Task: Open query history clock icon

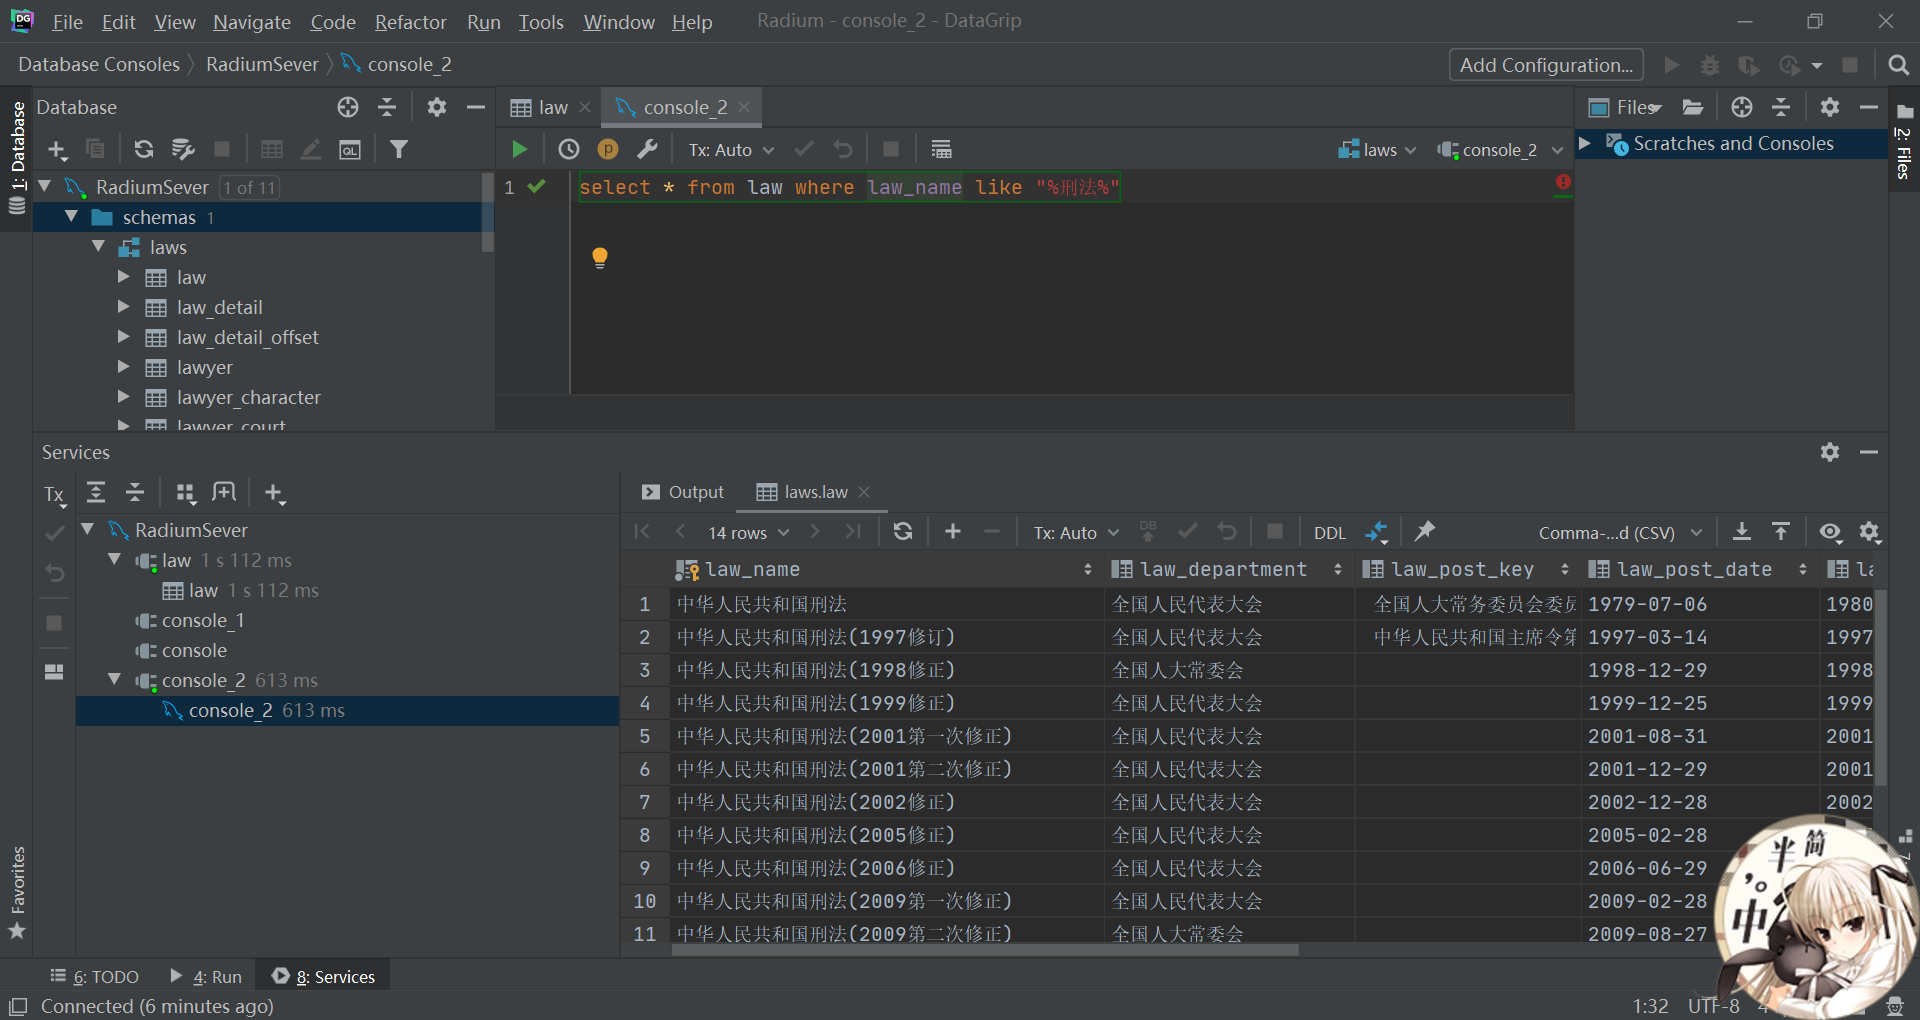Action: (x=569, y=149)
